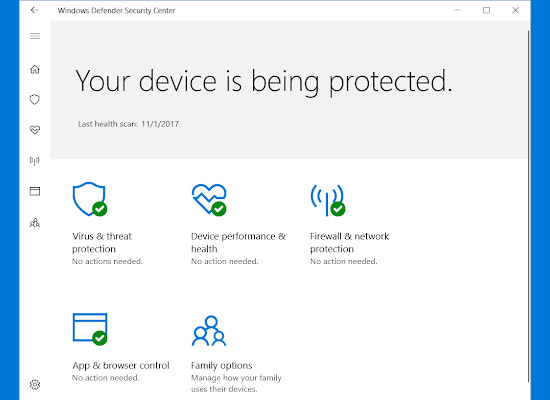Select the sidebar app & browser window icon
Viewport: 550px width, 400px height.
[35, 191]
